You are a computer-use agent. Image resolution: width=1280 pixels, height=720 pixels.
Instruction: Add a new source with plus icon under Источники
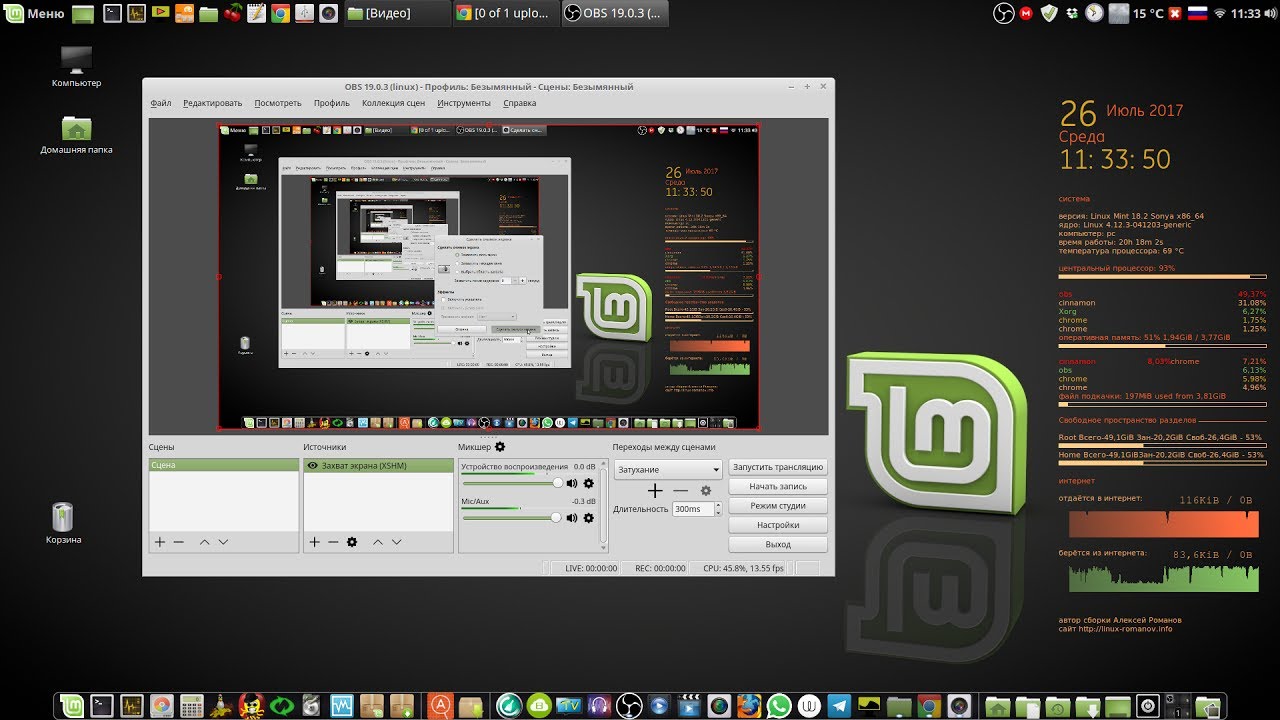point(314,541)
